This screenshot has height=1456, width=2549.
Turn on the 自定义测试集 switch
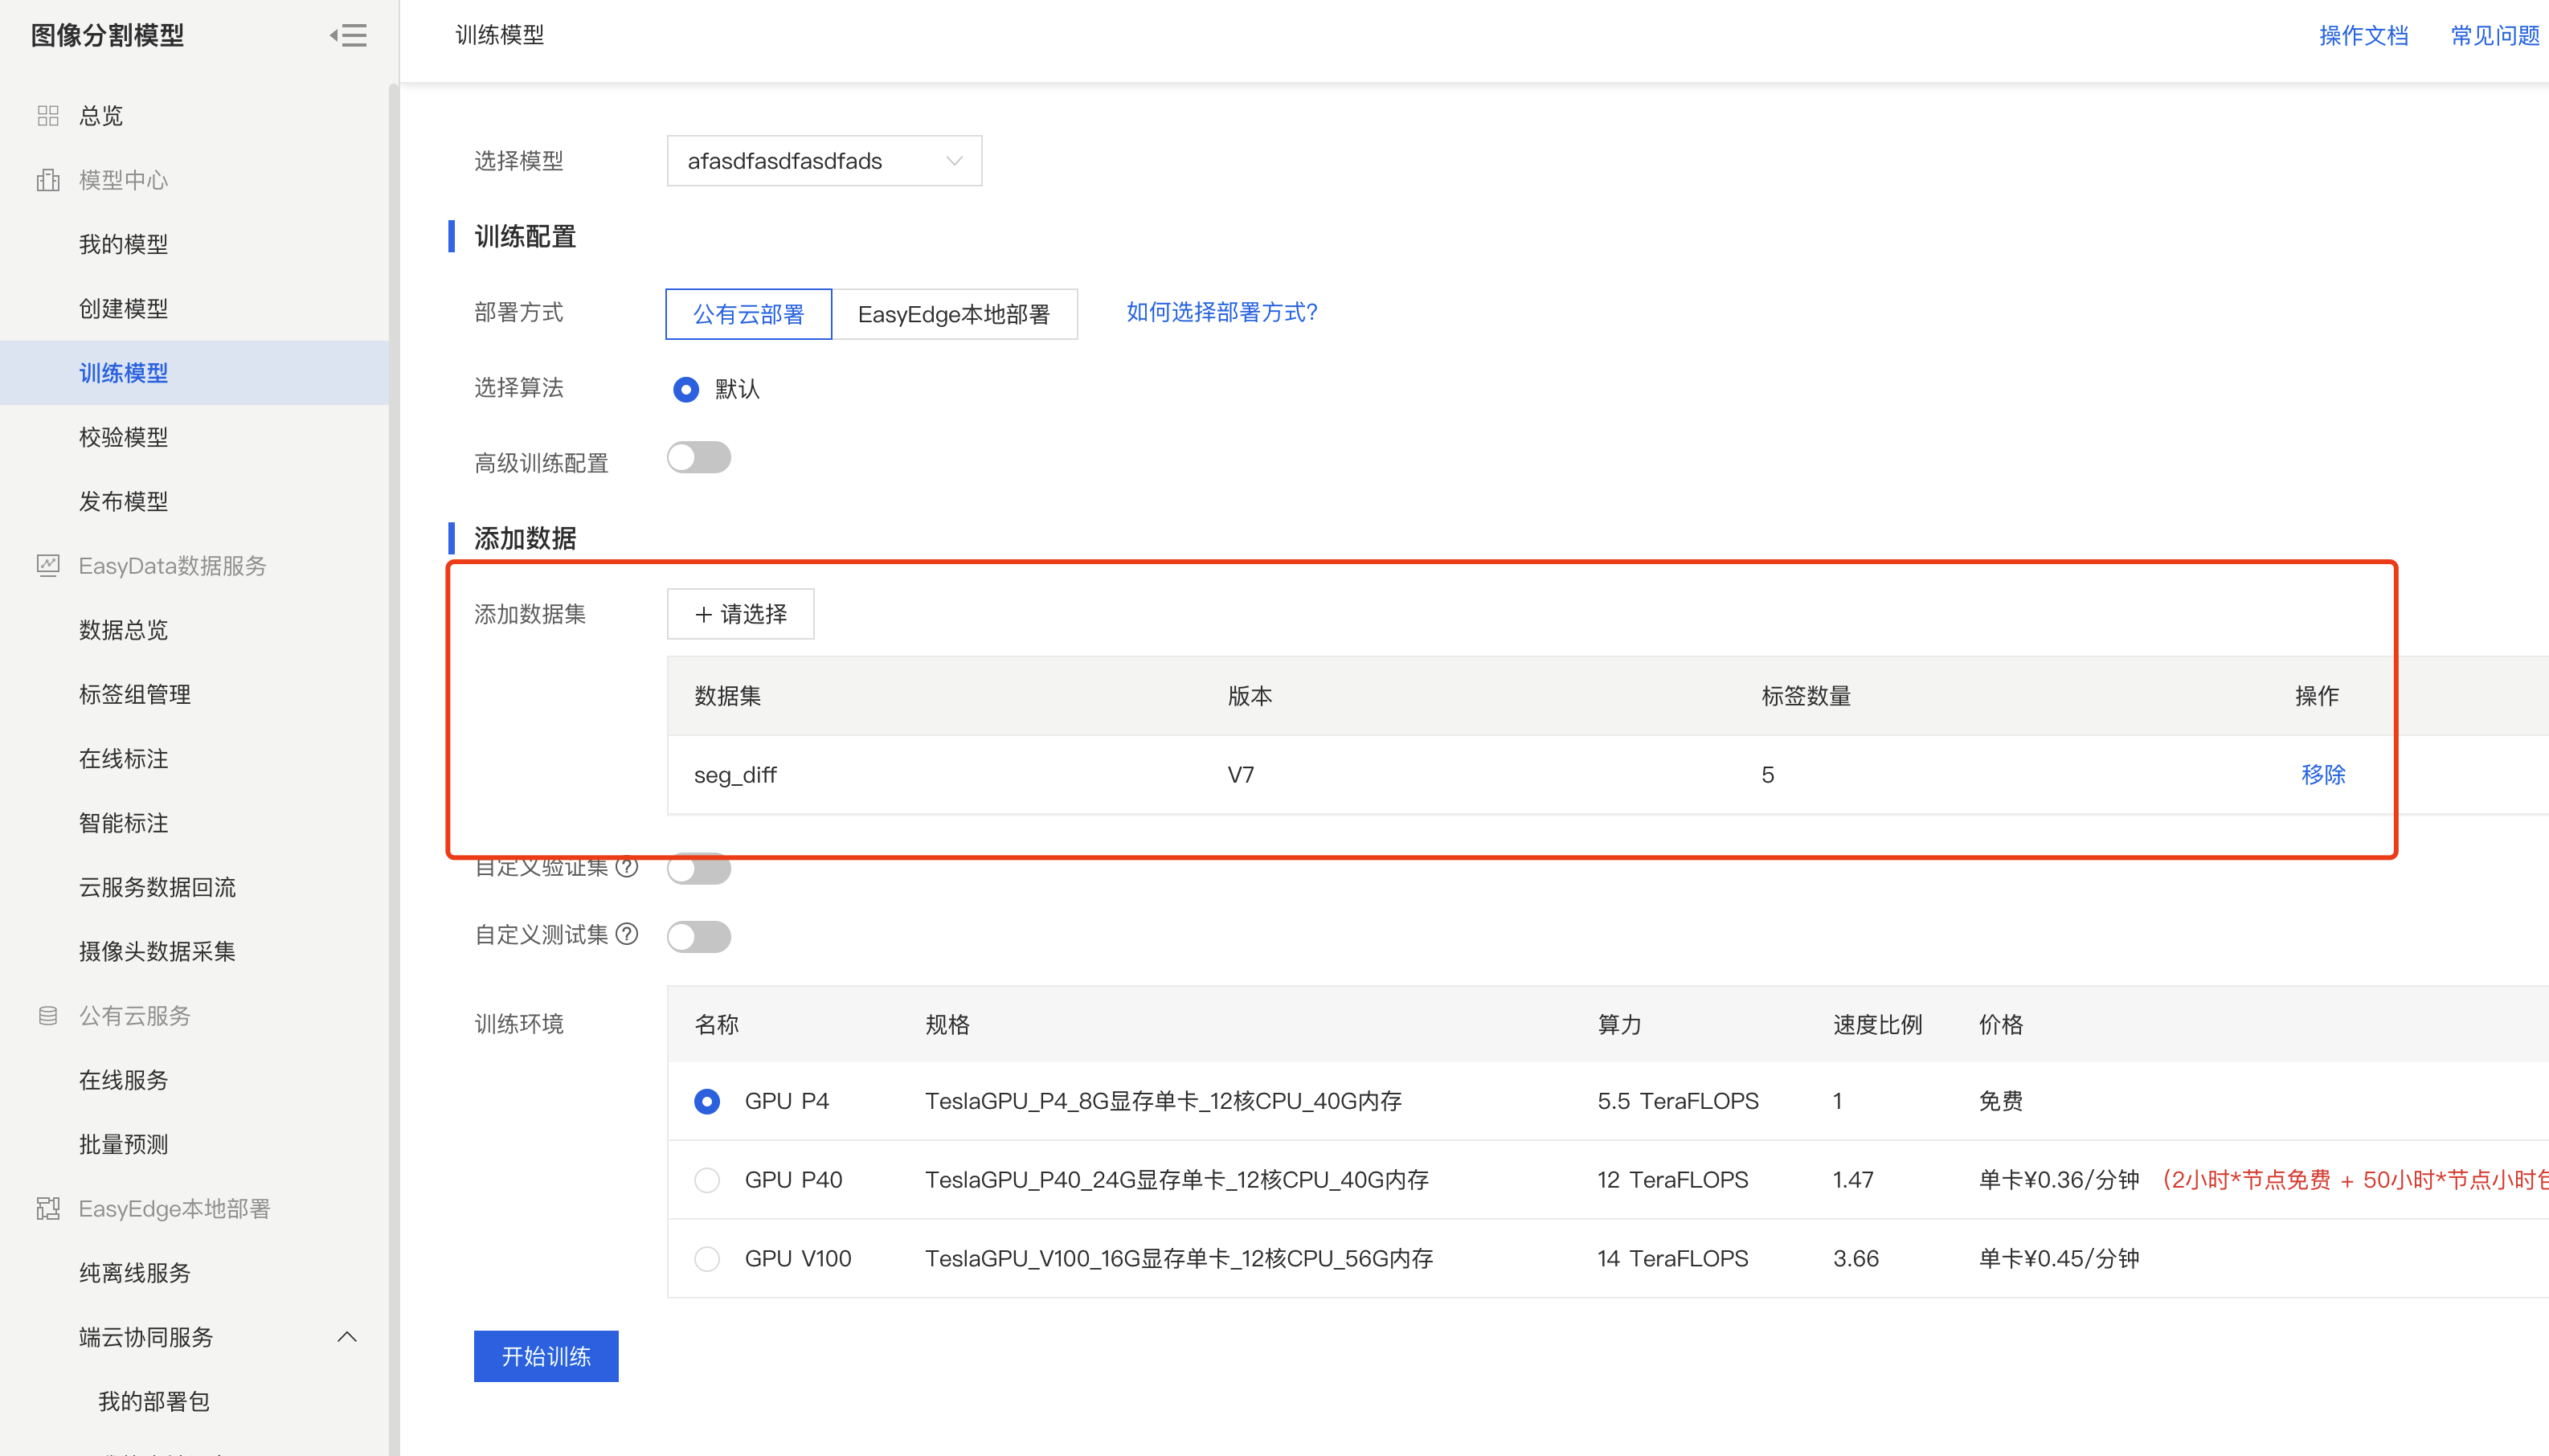(698, 937)
